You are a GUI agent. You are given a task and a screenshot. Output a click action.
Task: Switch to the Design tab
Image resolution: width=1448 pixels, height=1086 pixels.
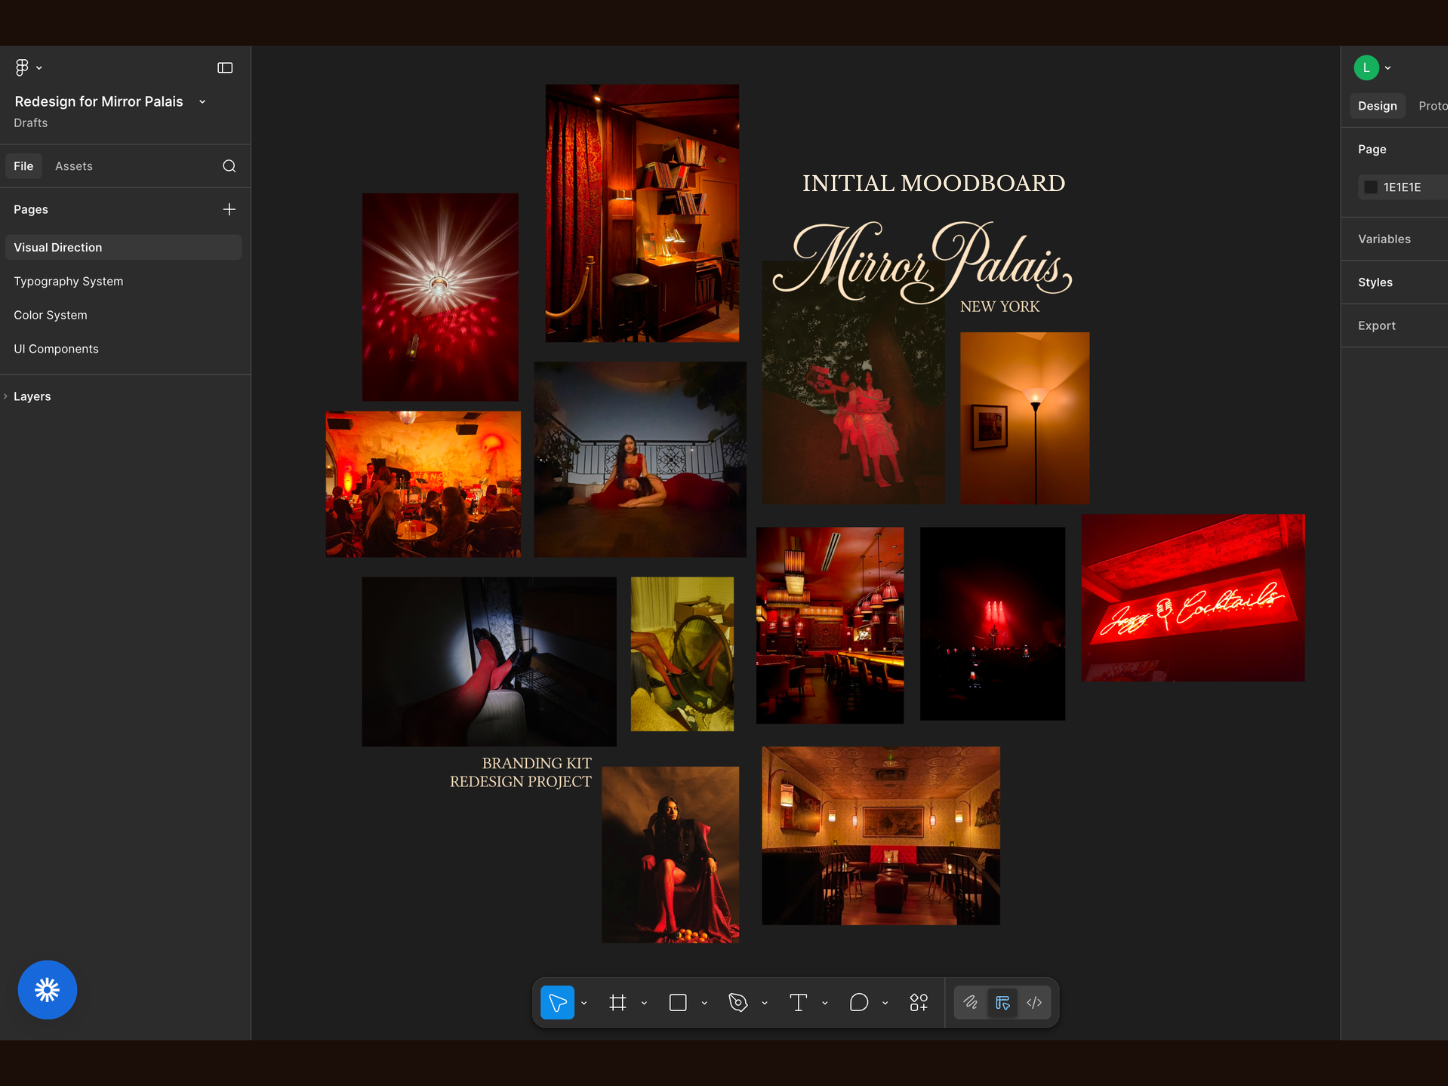[1377, 106]
